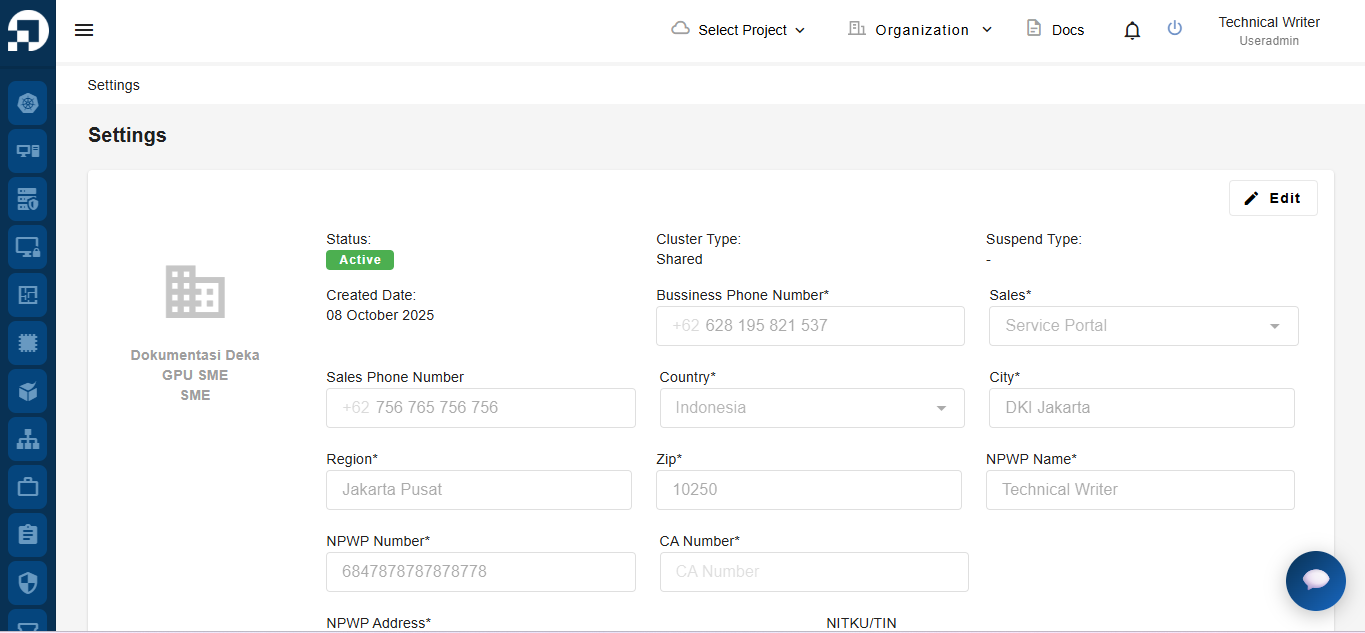The image size is (1365, 633).
Task: Toggle the hamburger navigation menu
Action: (x=84, y=30)
